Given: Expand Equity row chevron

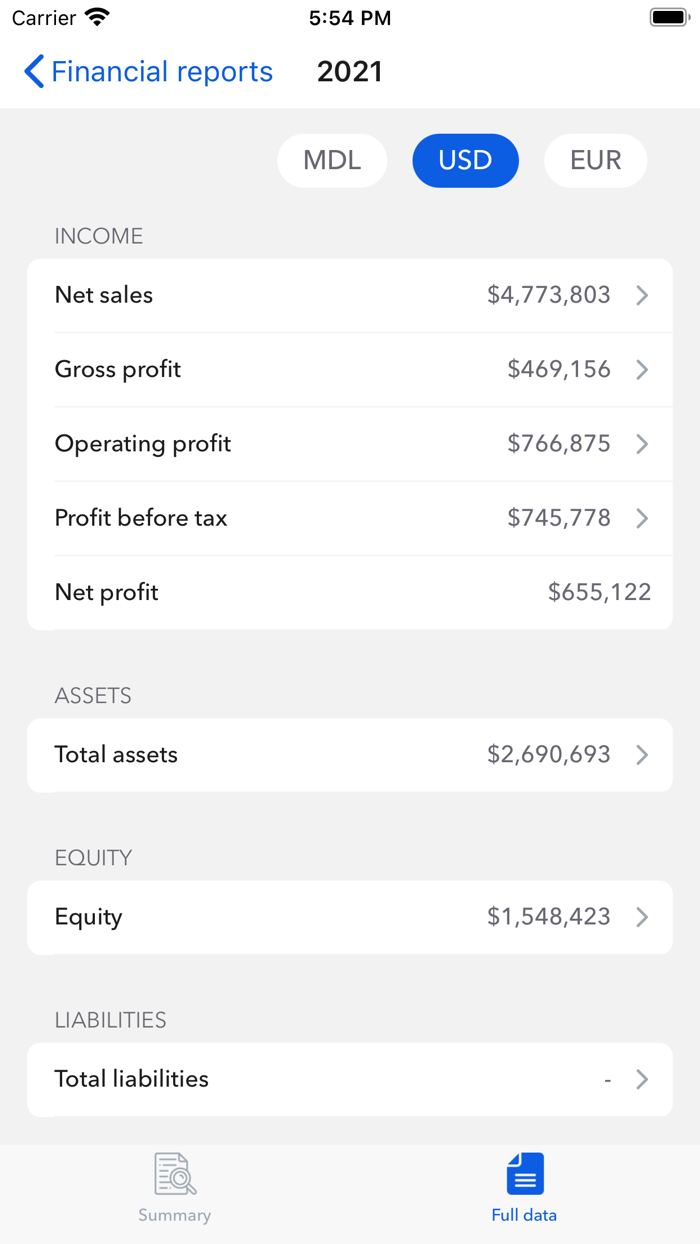Looking at the screenshot, I should pyautogui.click(x=642, y=917).
